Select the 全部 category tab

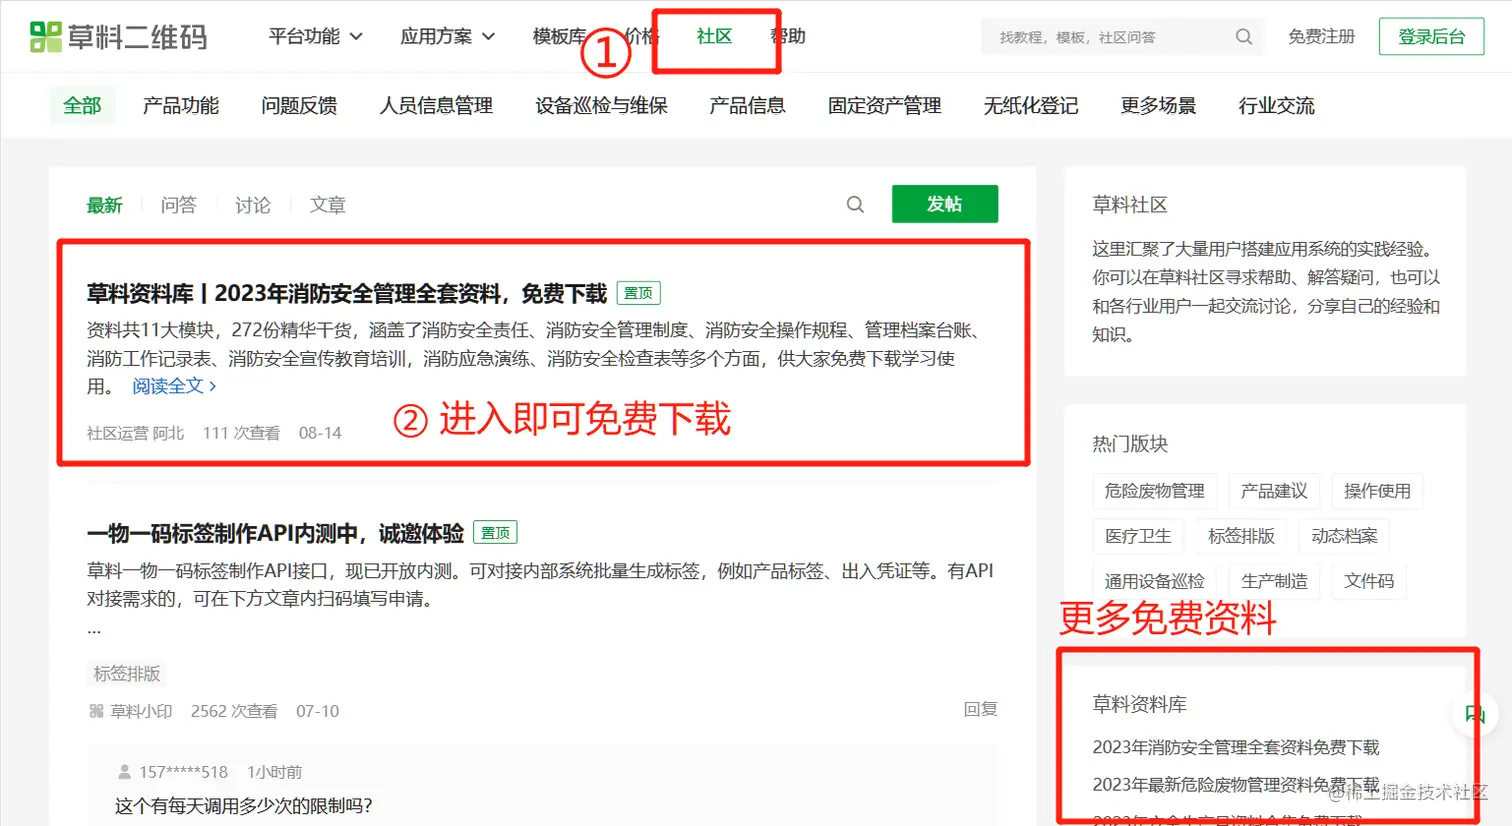[82, 105]
